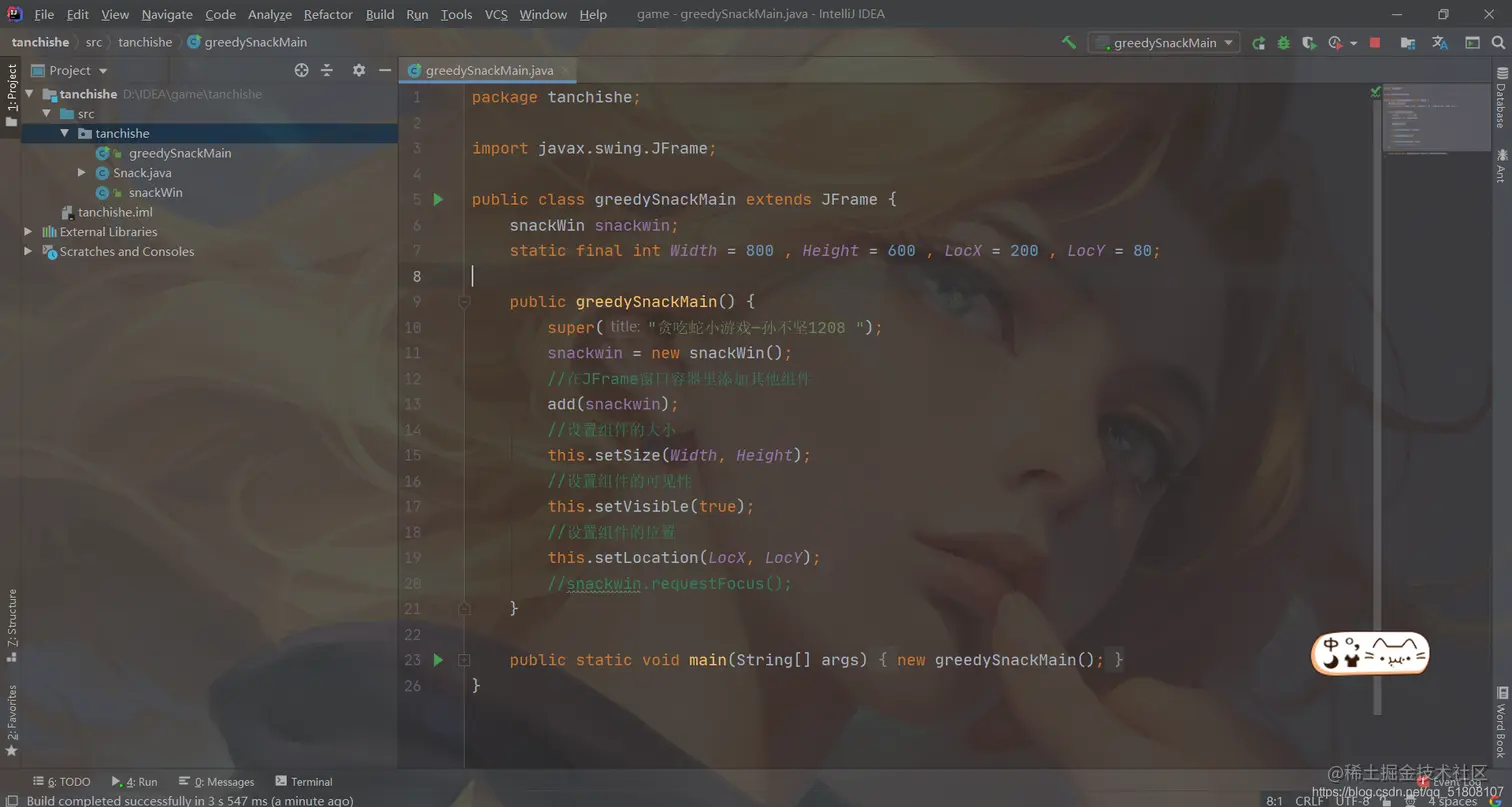Open Search Everywhere magnifier icon
The image size is (1512, 807).
click(x=1497, y=43)
